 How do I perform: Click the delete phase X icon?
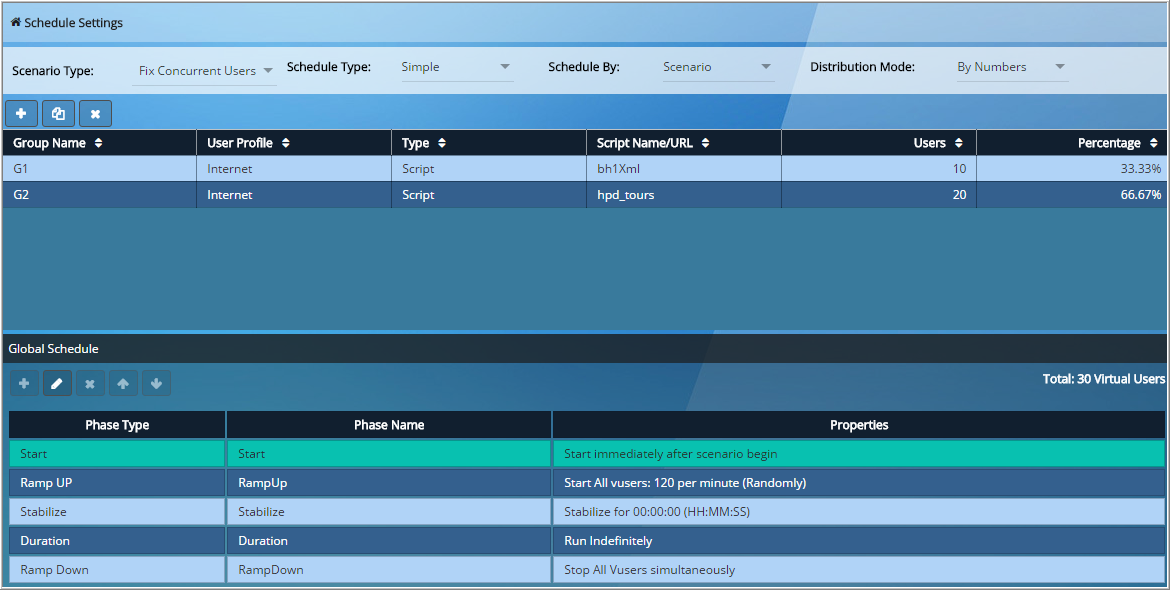tap(90, 383)
